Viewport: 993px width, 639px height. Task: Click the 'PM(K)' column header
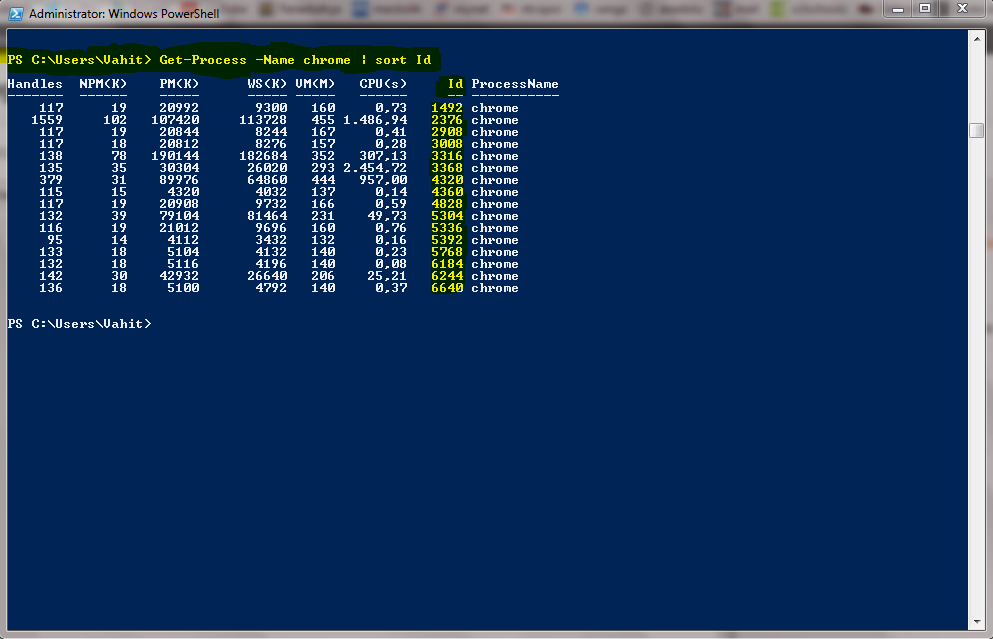[x=179, y=84]
